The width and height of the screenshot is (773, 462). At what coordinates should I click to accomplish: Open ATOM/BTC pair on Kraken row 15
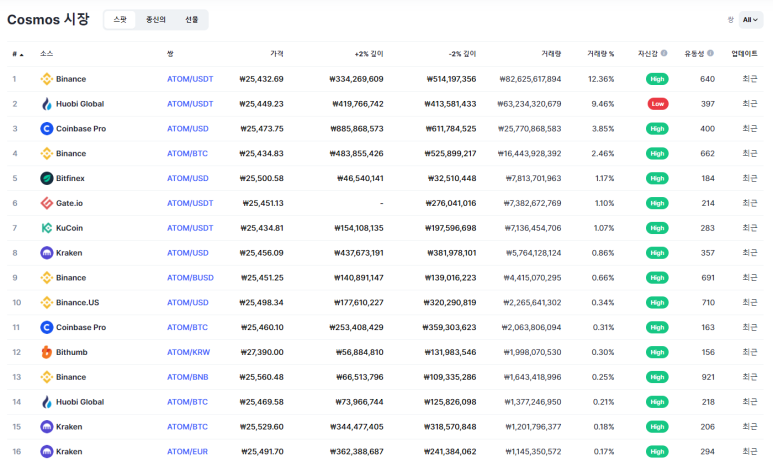(187, 426)
